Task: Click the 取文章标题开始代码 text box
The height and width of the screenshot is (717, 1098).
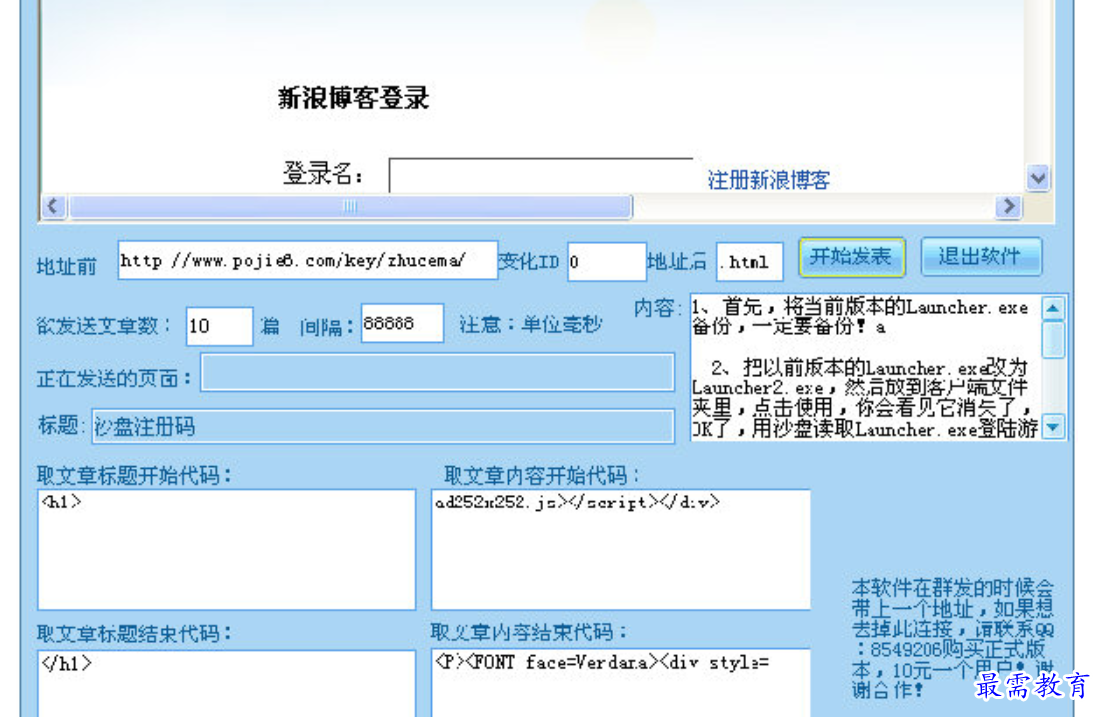Action: tap(226, 550)
